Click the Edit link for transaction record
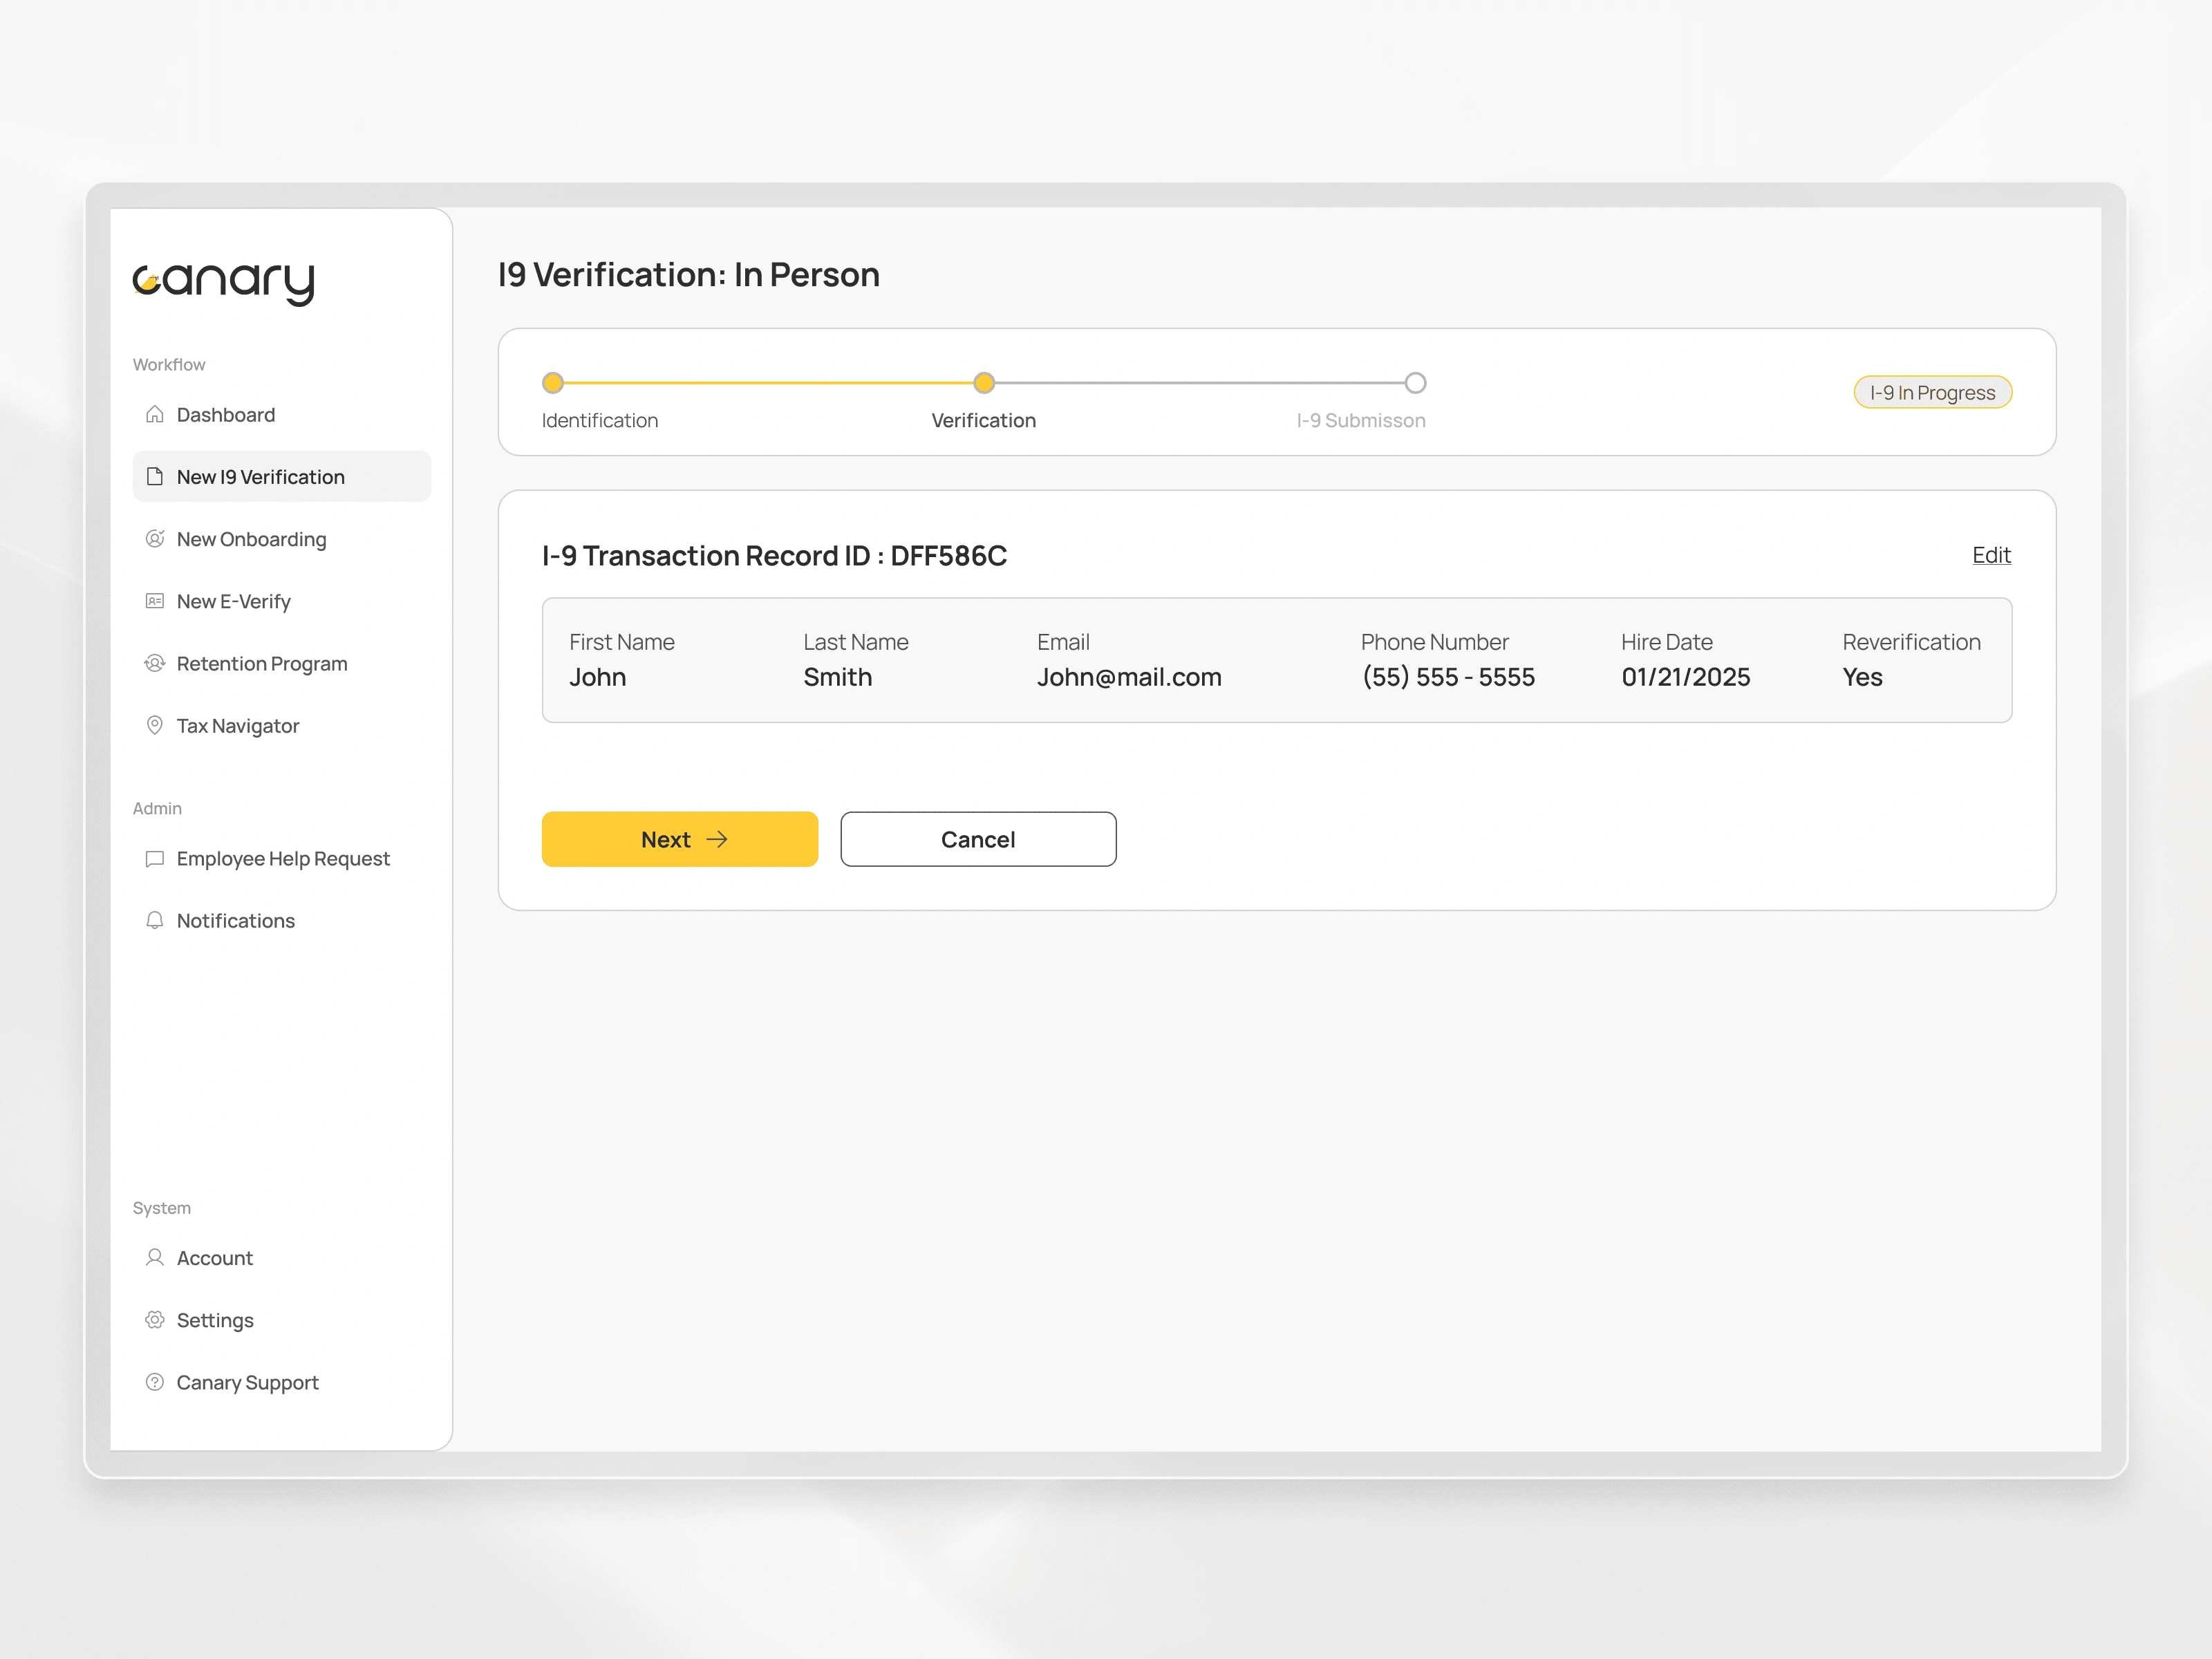The image size is (2212, 1659). click(x=1990, y=555)
